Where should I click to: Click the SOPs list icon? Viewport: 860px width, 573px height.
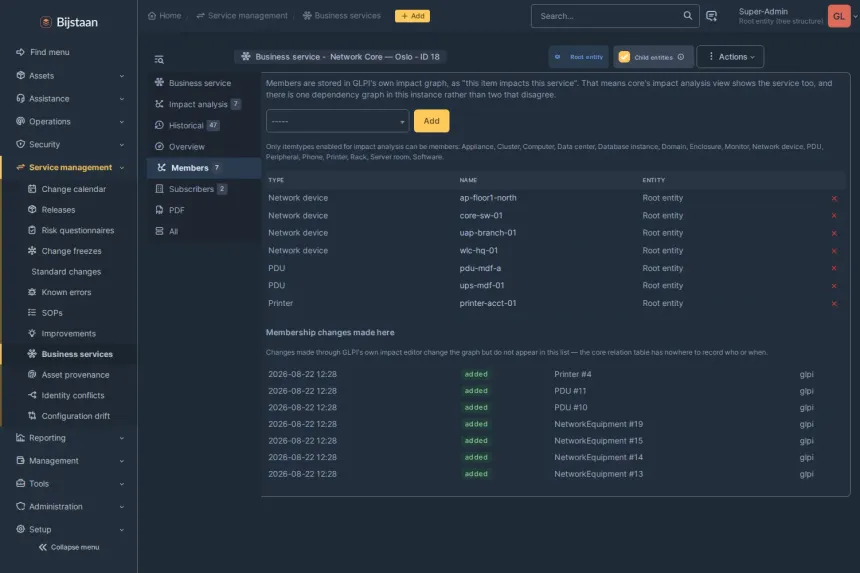(32, 313)
